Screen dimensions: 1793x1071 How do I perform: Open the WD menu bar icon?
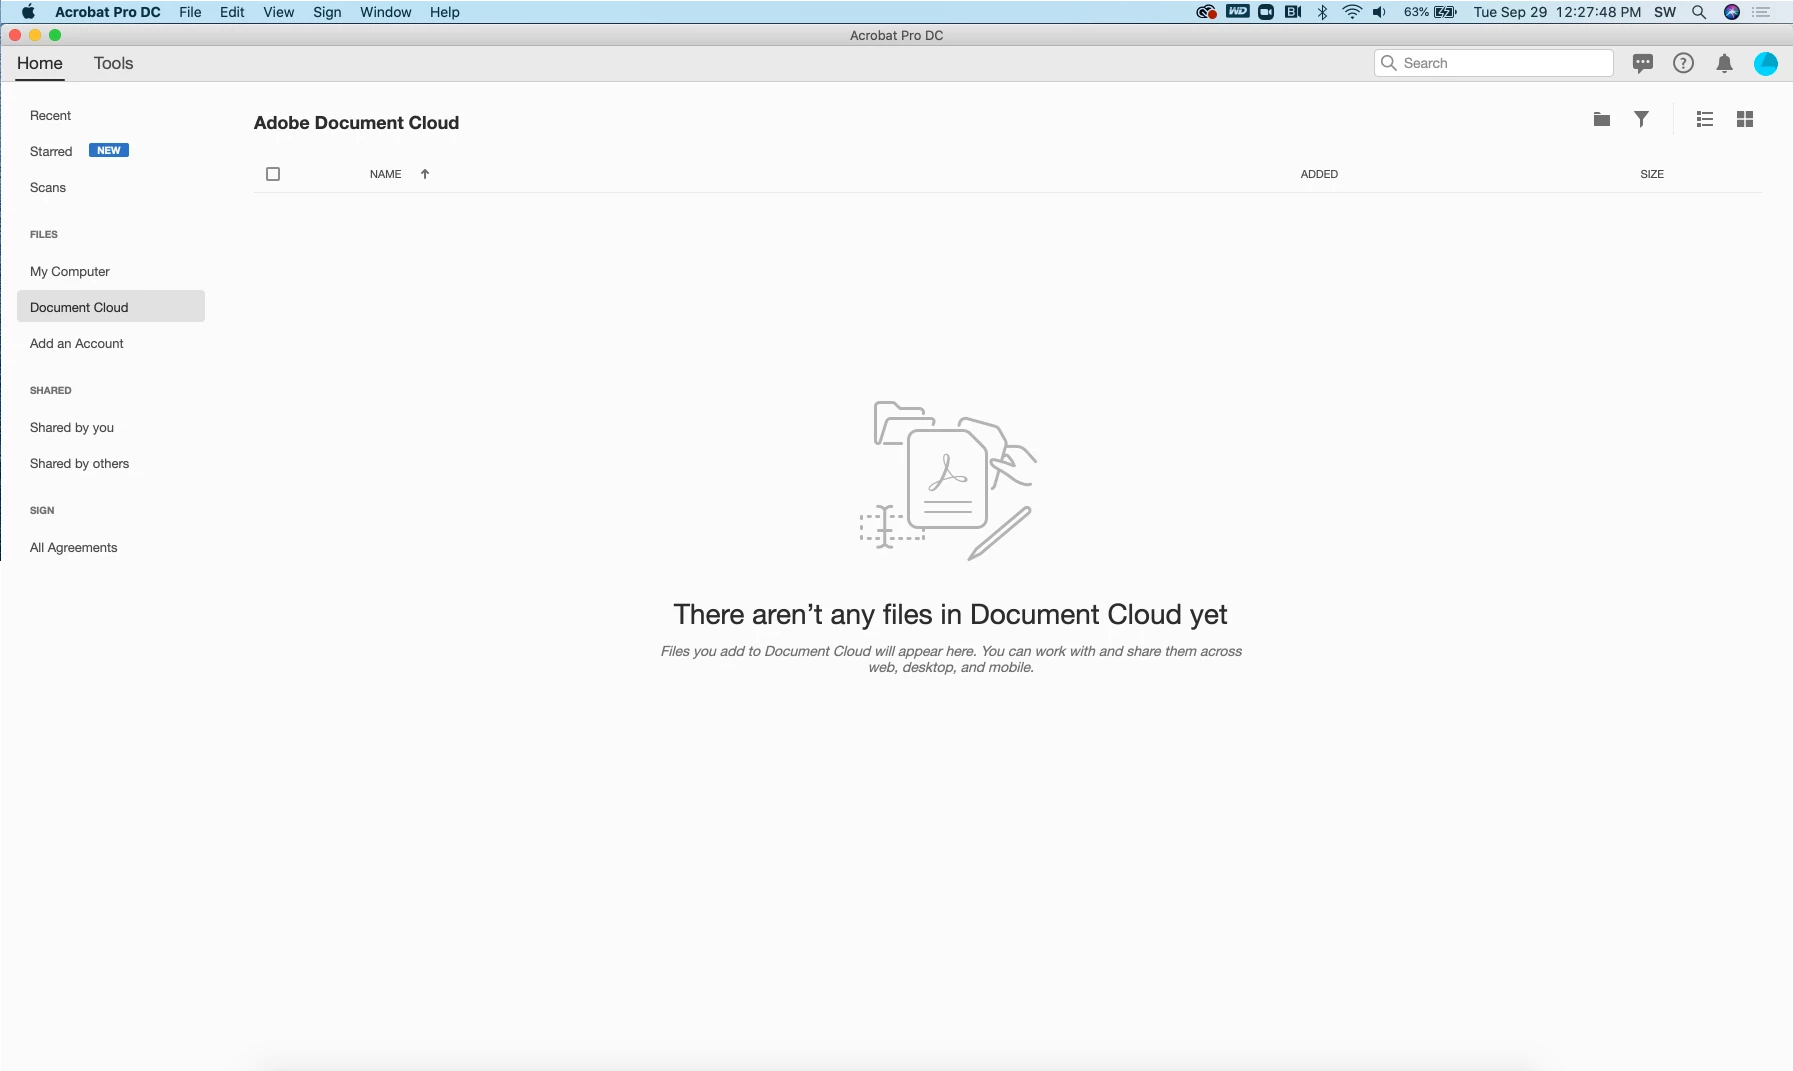[x=1237, y=12]
